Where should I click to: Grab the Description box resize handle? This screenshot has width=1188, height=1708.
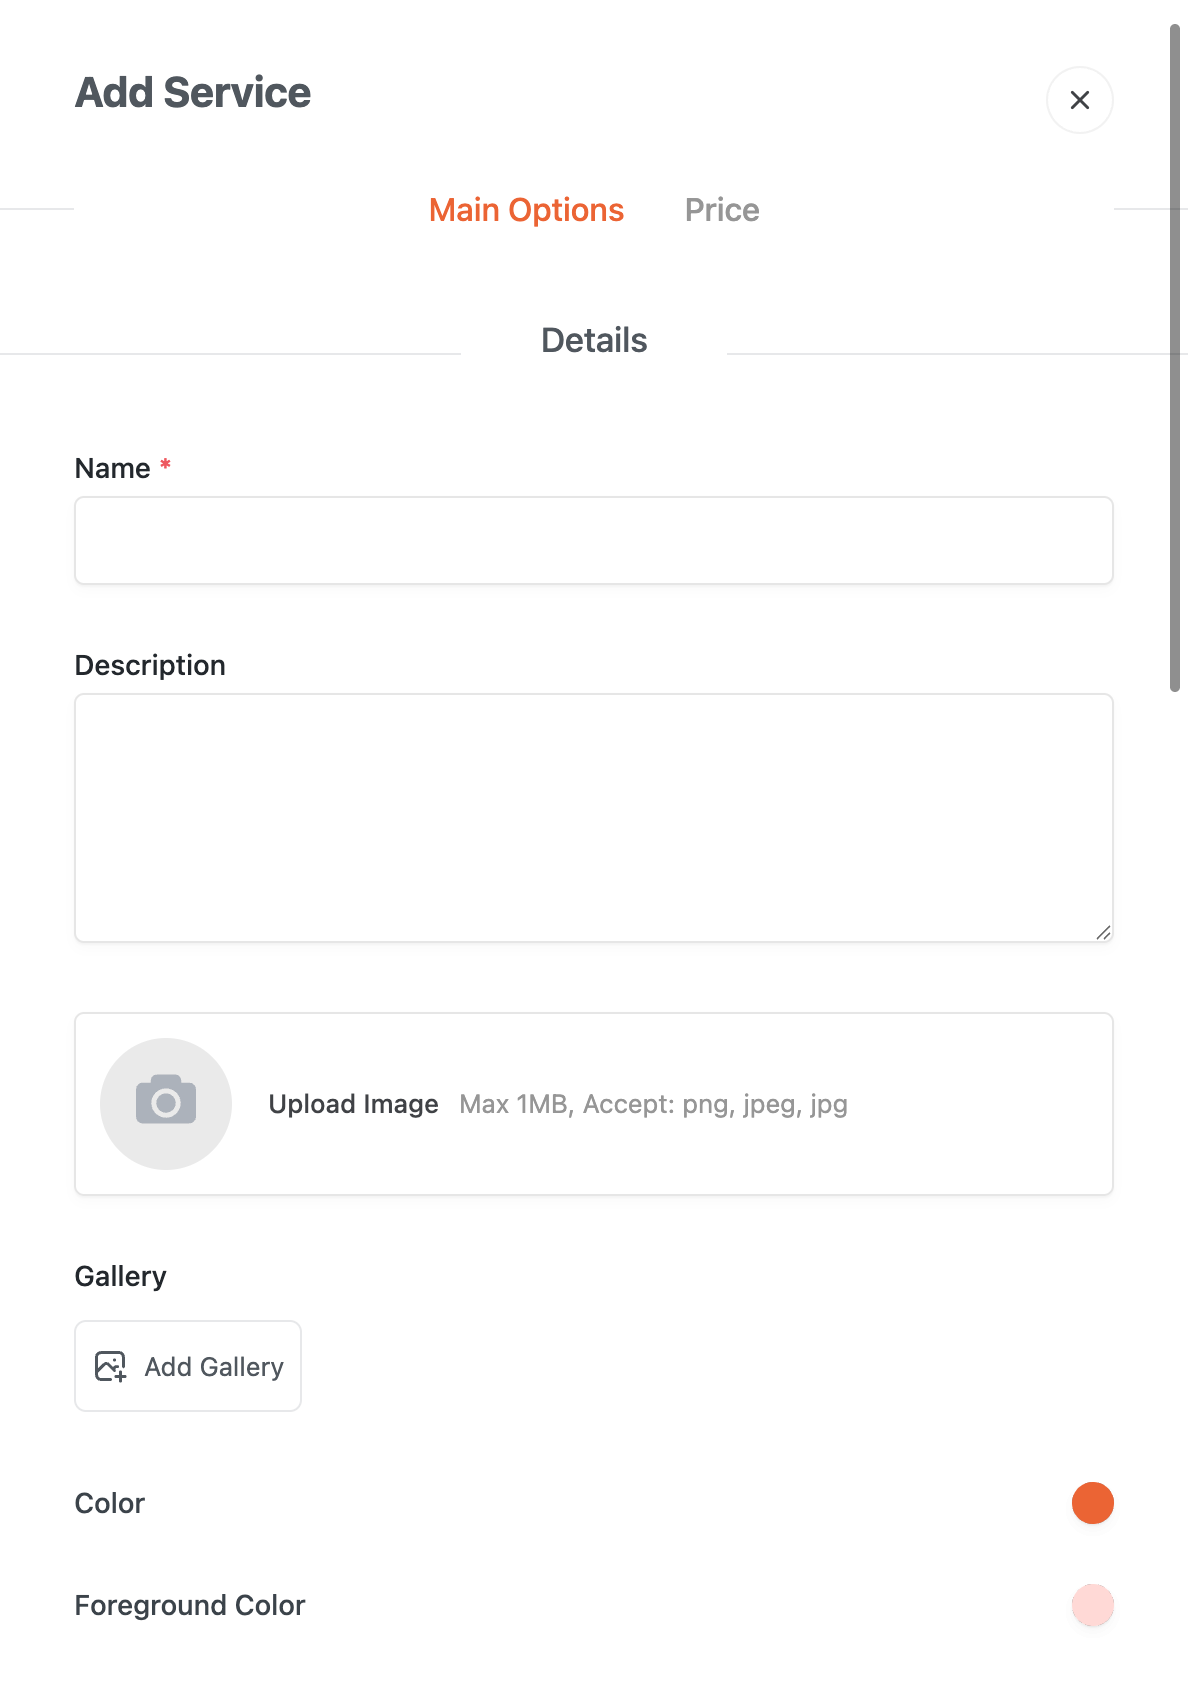(x=1103, y=932)
